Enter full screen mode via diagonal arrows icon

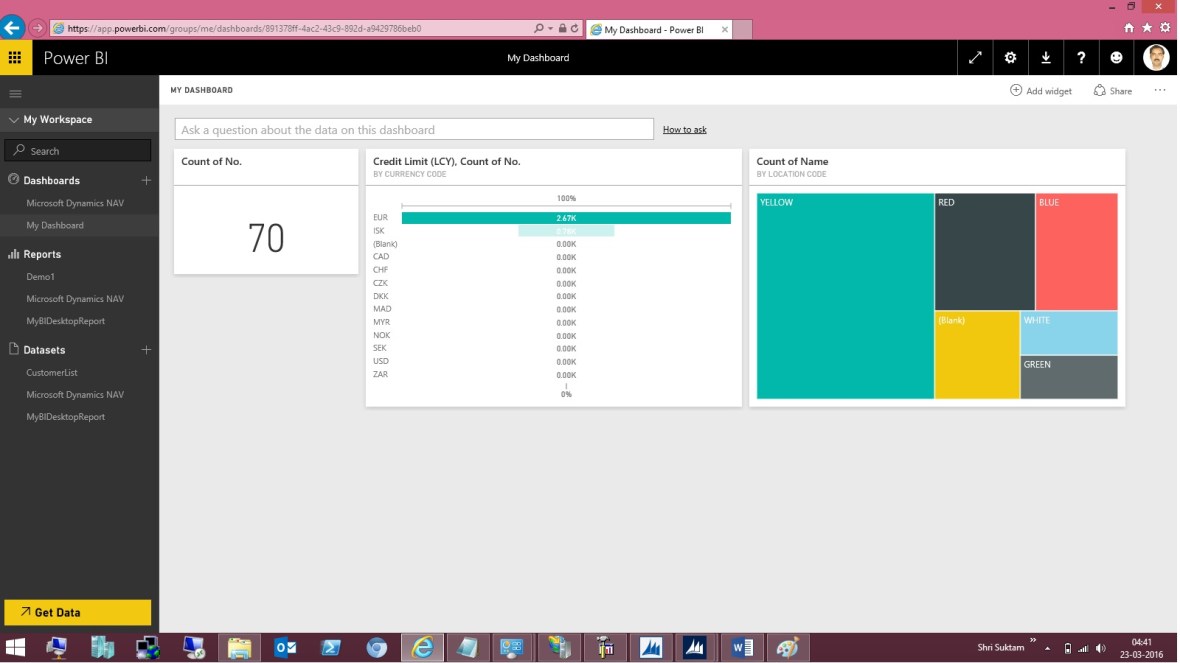click(975, 58)
